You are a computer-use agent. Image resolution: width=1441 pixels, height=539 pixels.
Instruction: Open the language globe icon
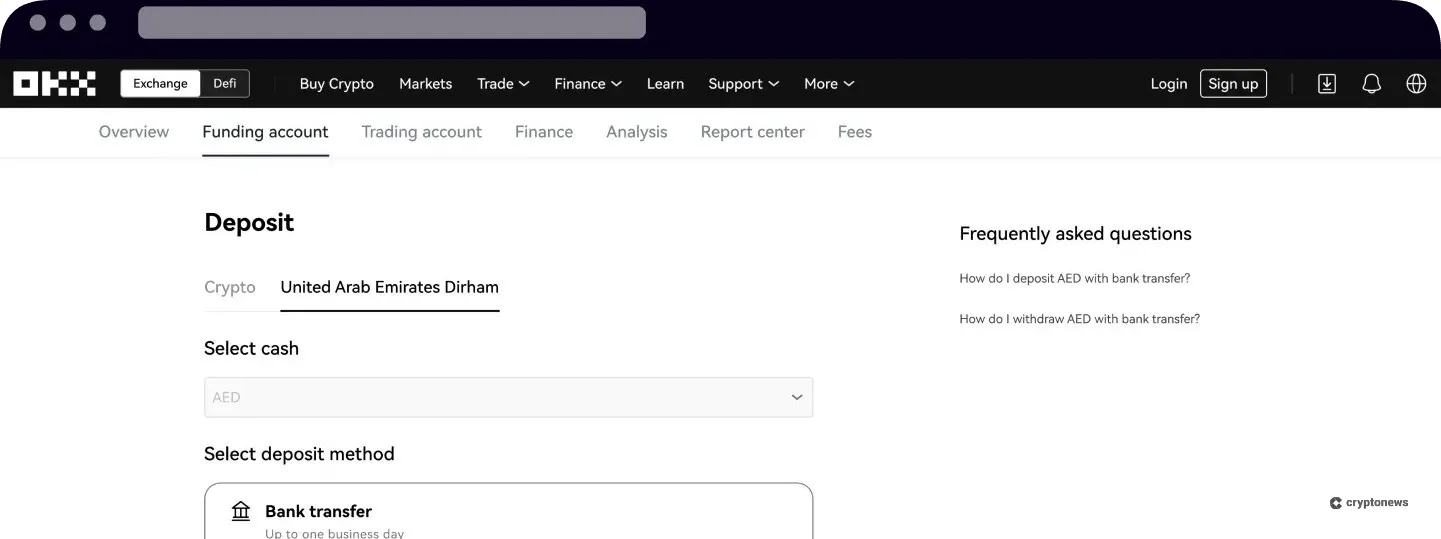(x=1416, y=84)
